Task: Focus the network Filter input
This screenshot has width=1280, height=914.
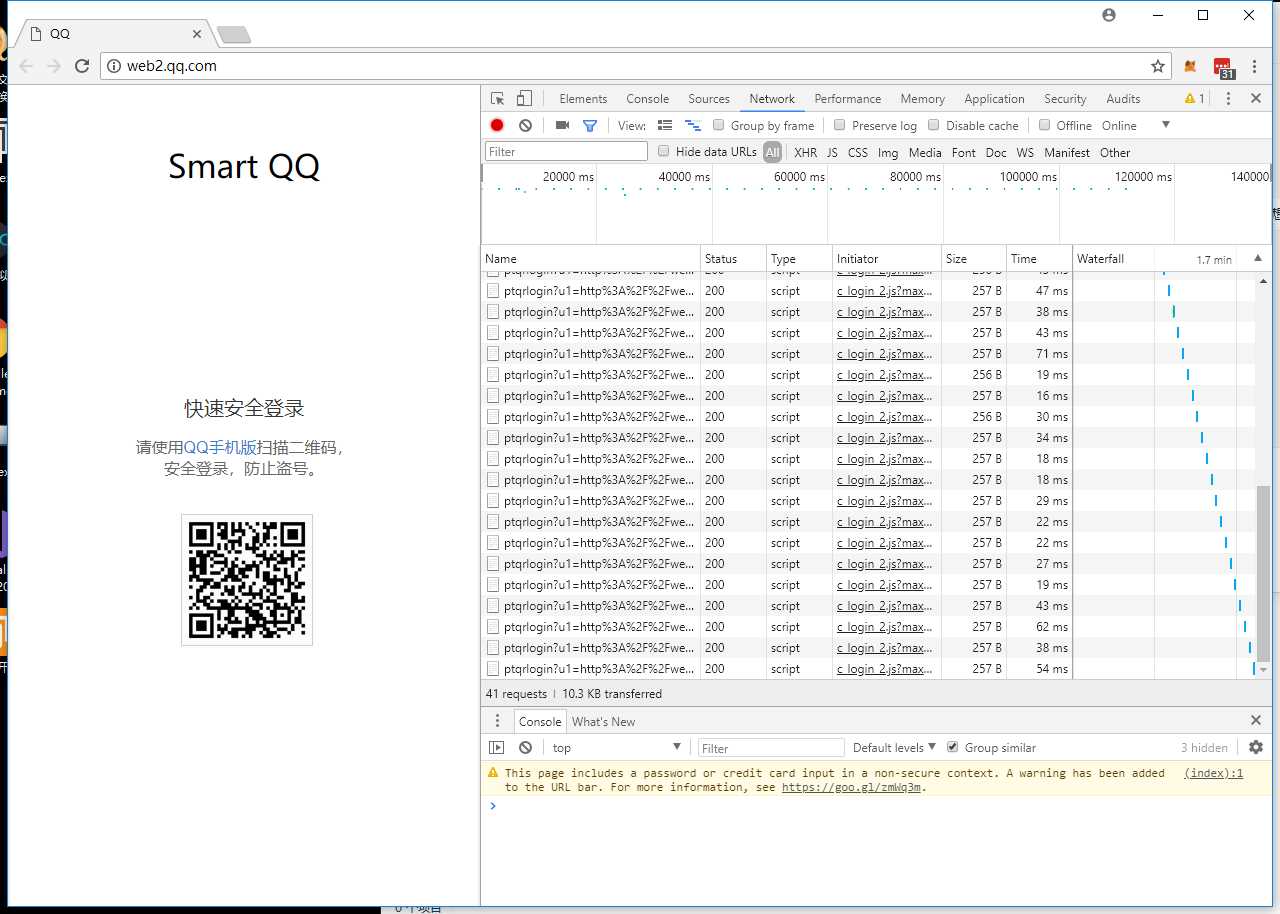Action: tap(566, 152)
